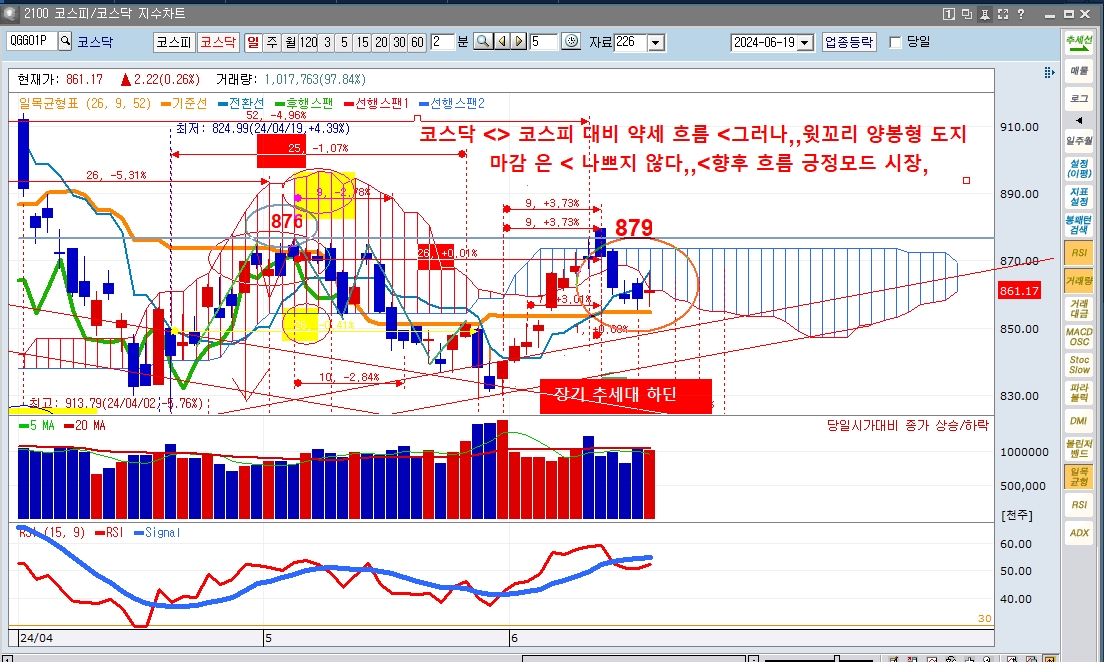Toggle the 일목균형 Ichimoku indicator

pyautogui.click(x=1079, y=477)
